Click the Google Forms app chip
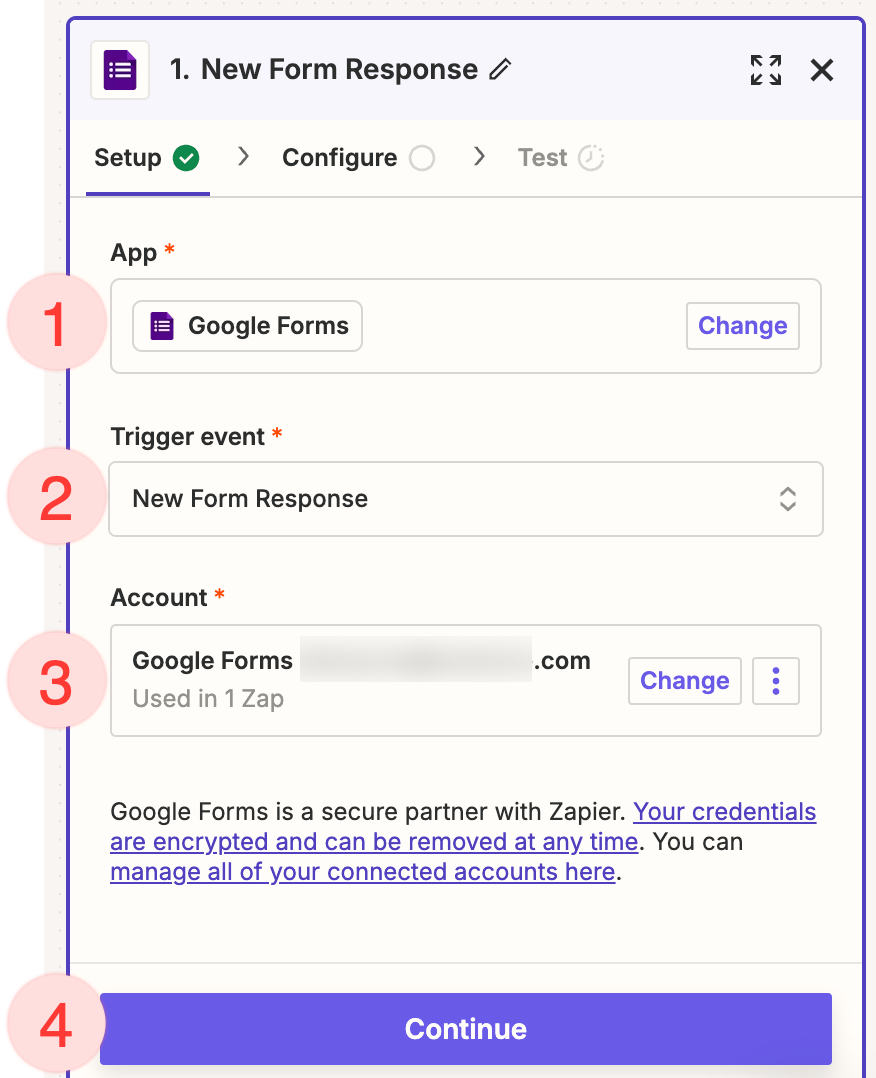This screenshot has width=876, height=1078. (x=248, y=326)
